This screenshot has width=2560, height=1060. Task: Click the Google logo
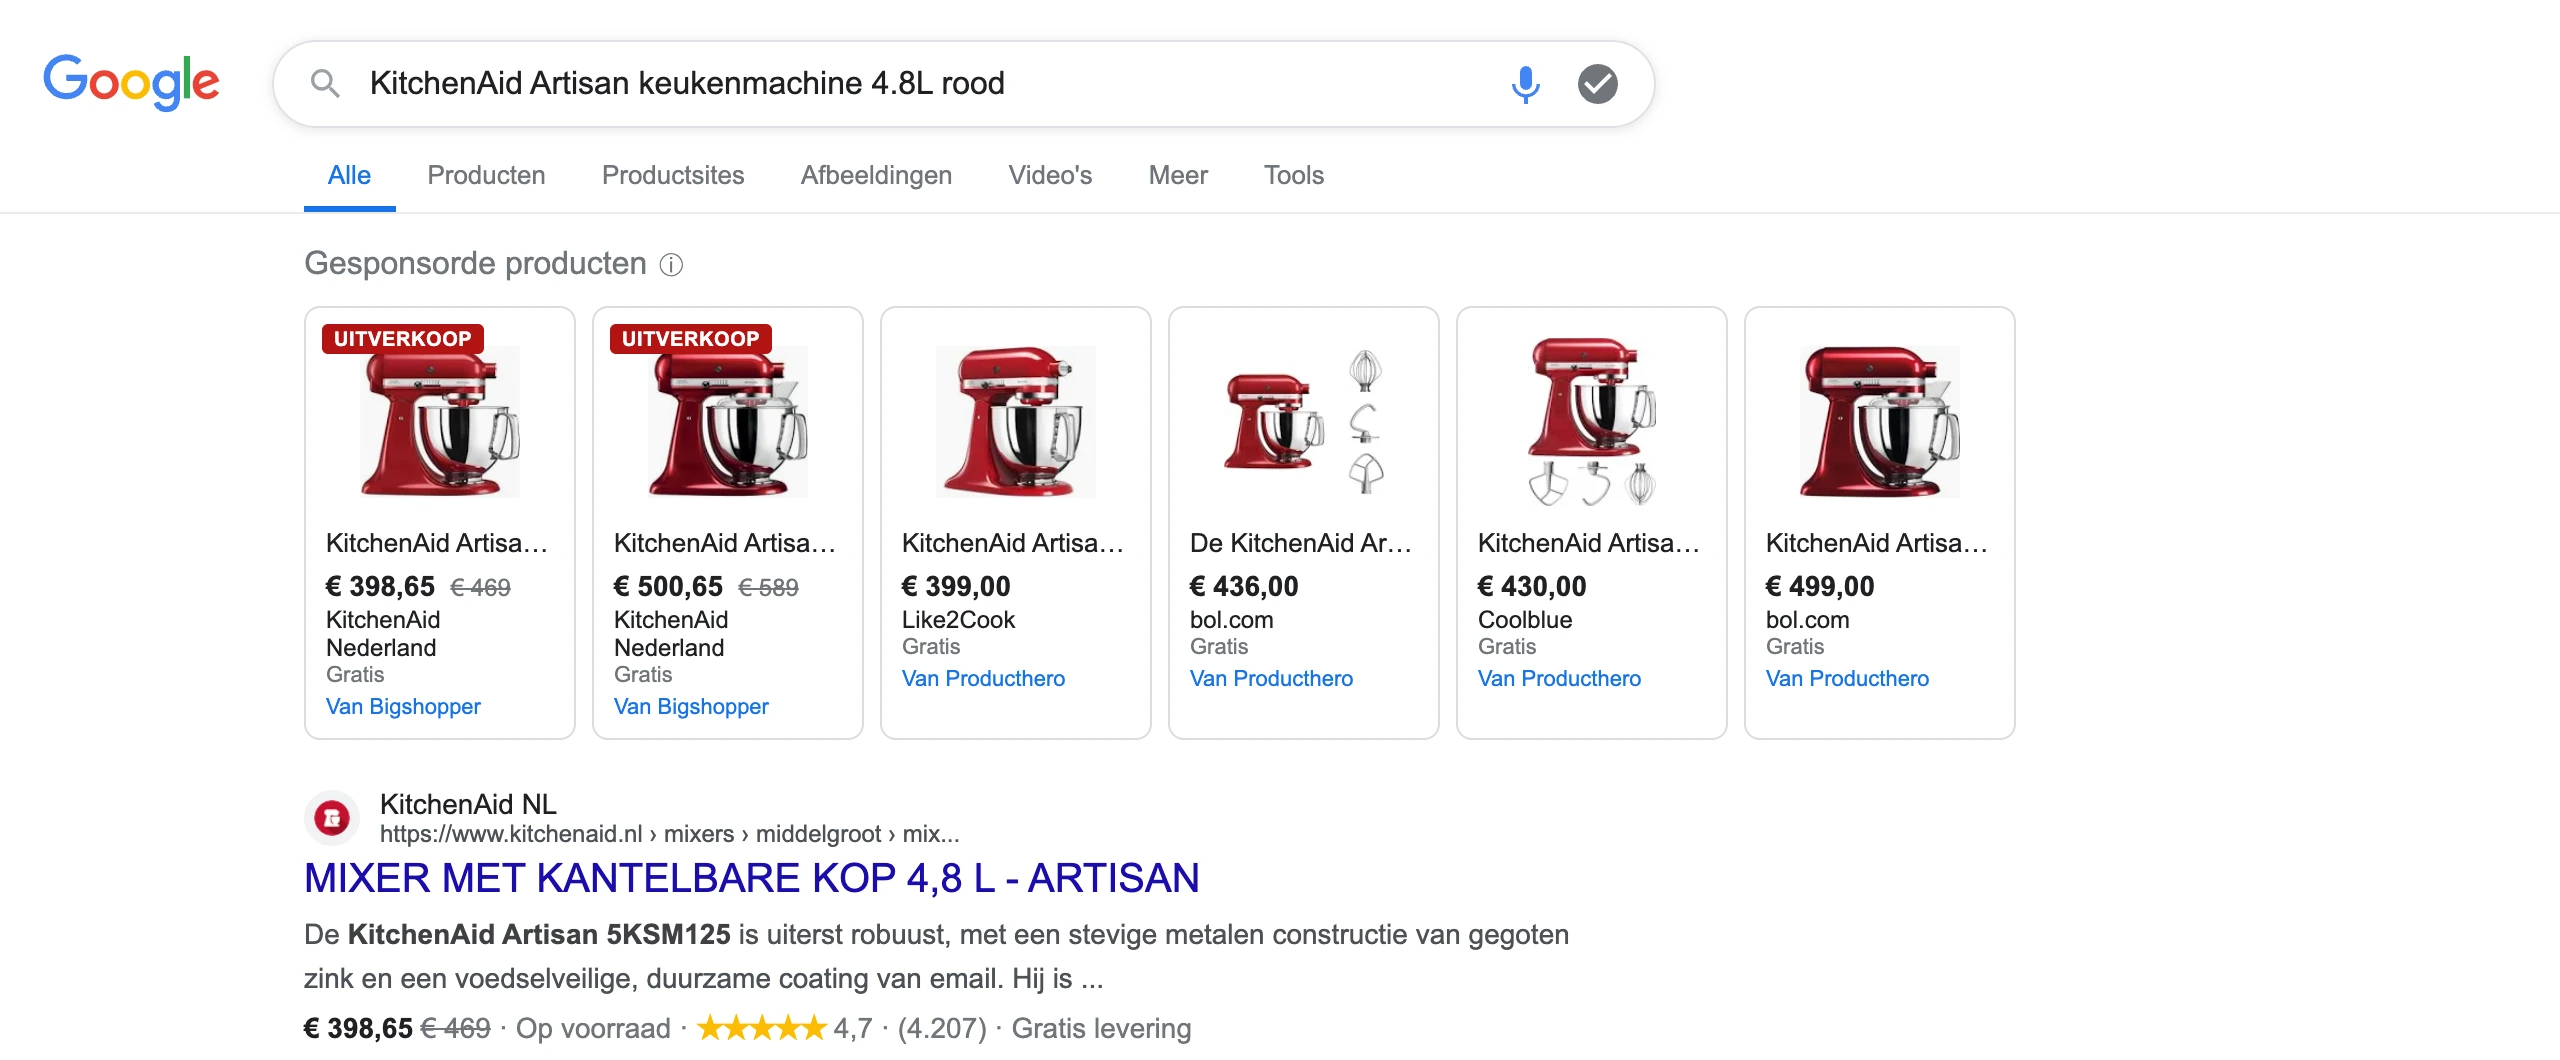coord(131,82)
